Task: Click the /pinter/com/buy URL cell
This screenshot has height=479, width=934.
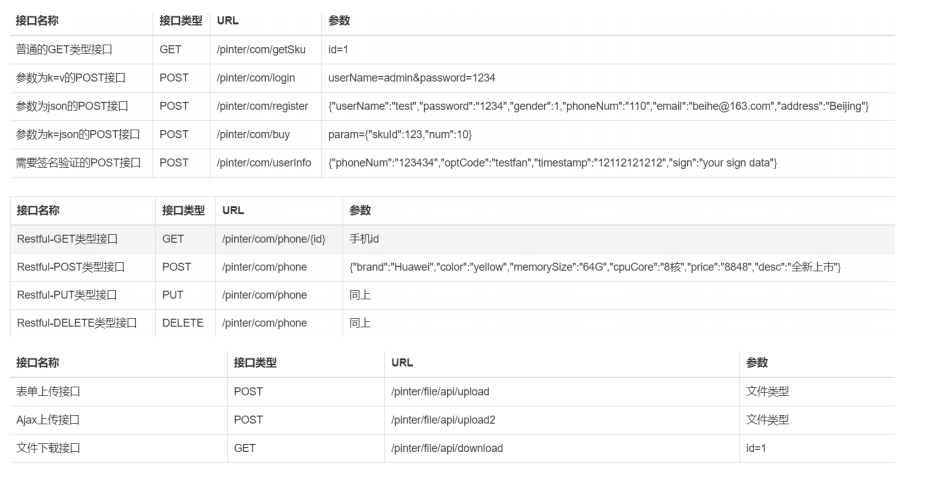Action: (x=253, y=134)
